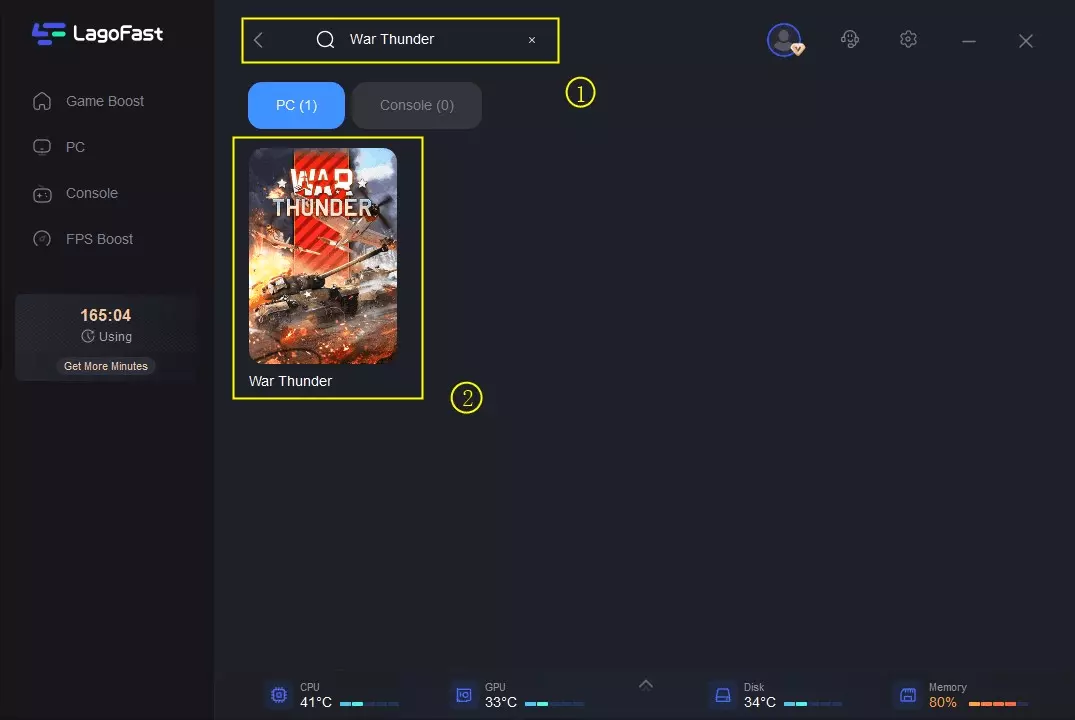Image resolution: width=1075 pixels, height=720 pixels.
Task: Clear the War Thunder search text
Action: 531,40
